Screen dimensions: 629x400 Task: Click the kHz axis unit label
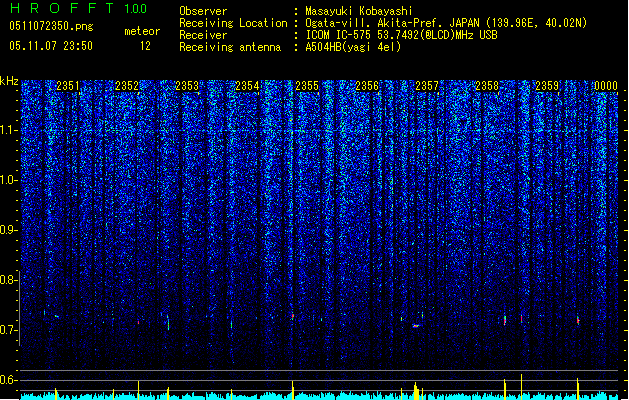[9, 81]
